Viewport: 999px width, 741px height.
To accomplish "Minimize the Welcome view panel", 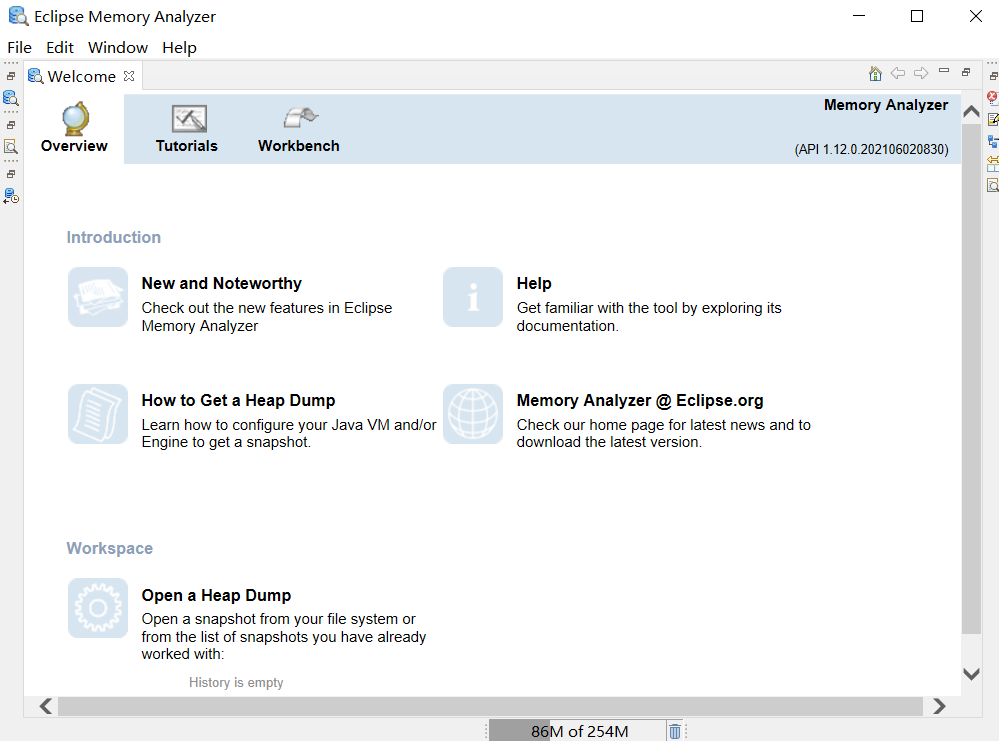I will tap(944, 72).
